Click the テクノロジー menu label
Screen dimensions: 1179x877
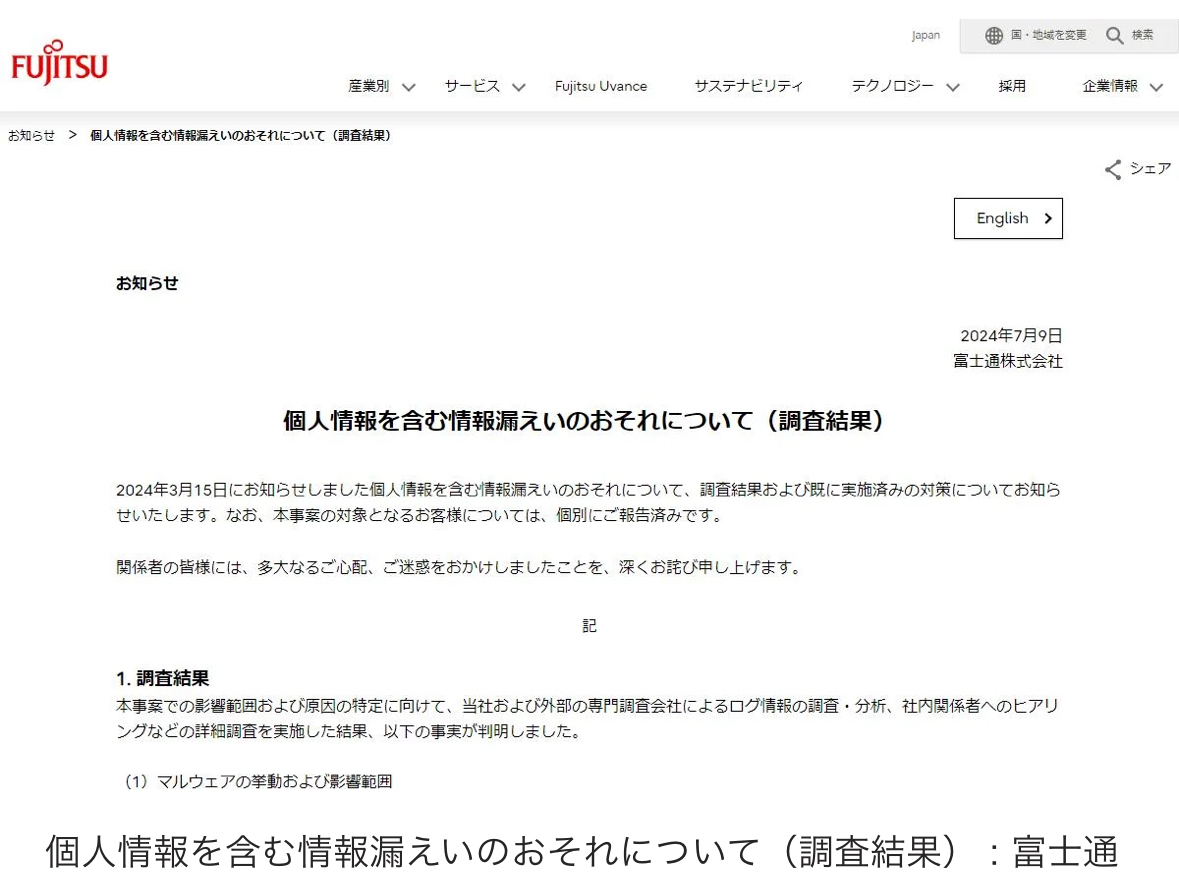click(892, 86)
